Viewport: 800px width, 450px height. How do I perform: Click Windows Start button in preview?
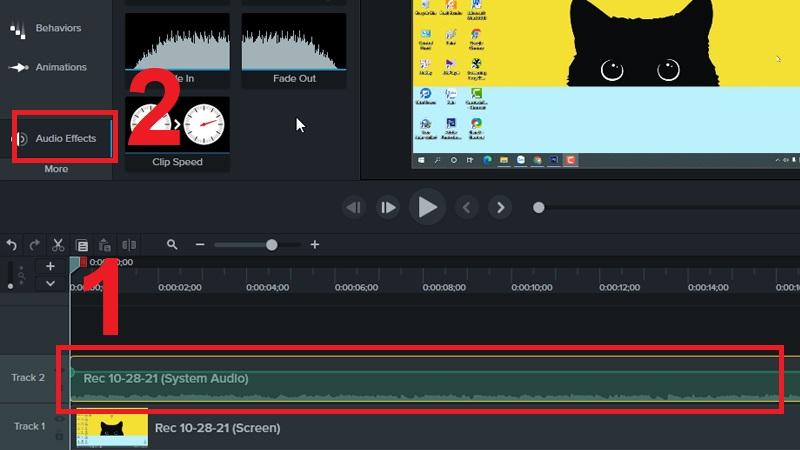pyautogui.click(x=421, y=160)
